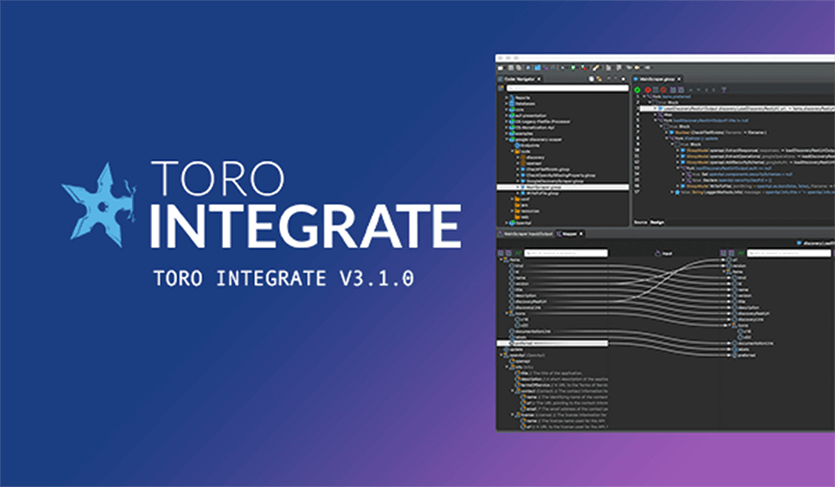Expand the conf folder in the navigator

point(512,199)
